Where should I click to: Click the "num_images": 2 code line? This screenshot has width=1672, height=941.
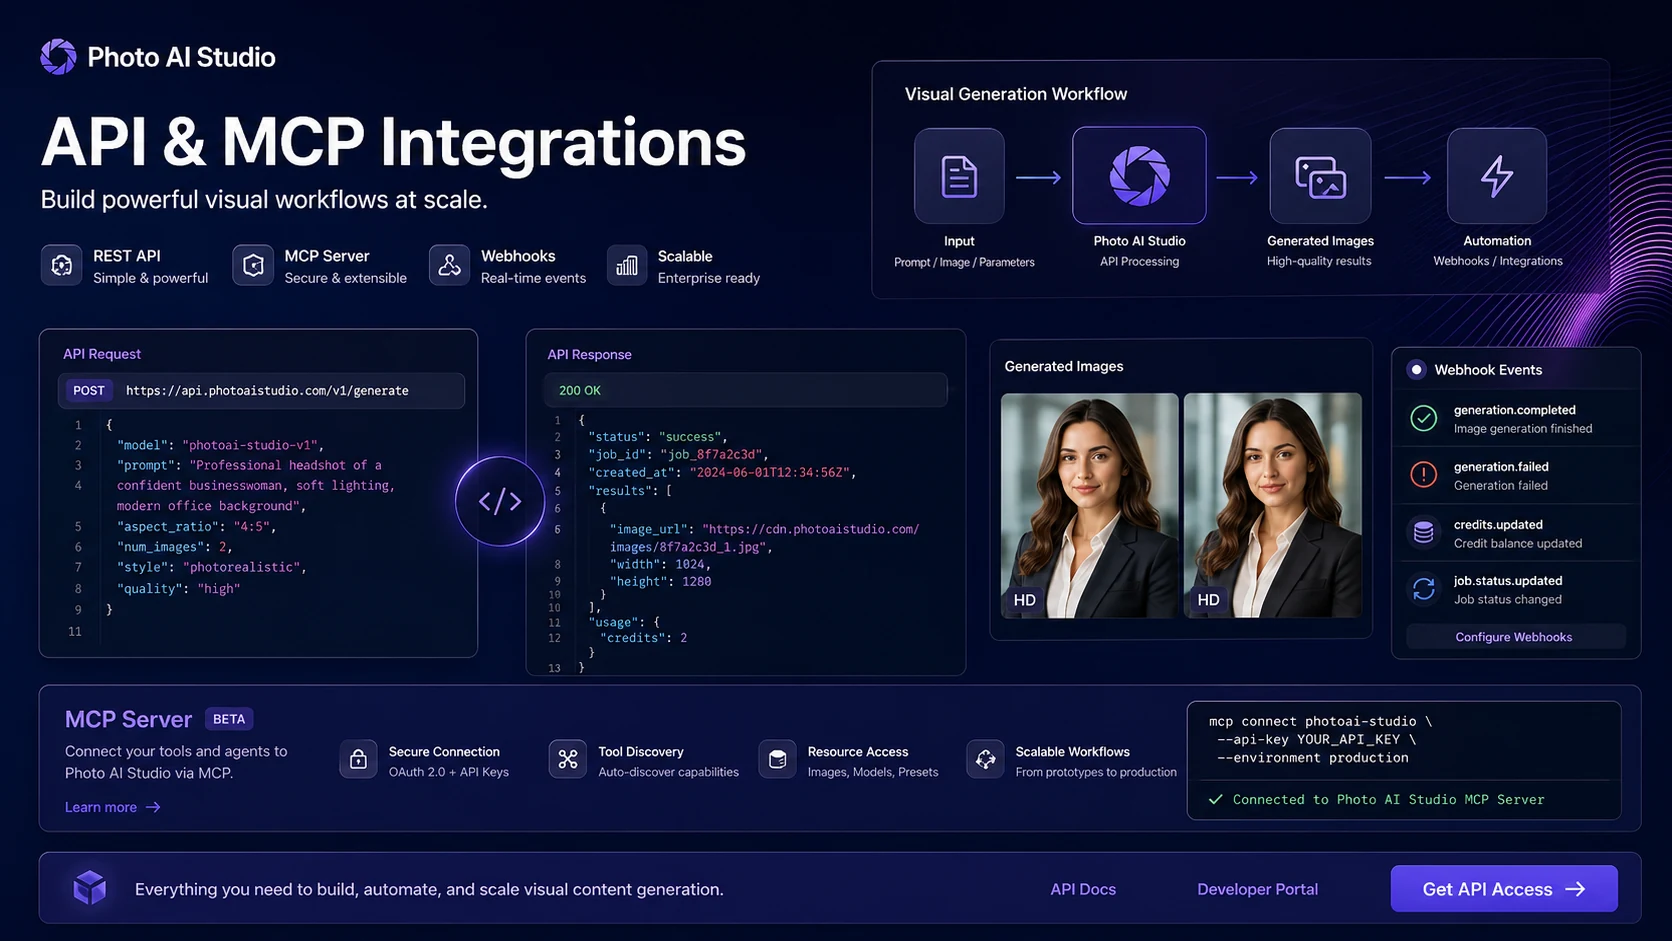pos(175,547)
